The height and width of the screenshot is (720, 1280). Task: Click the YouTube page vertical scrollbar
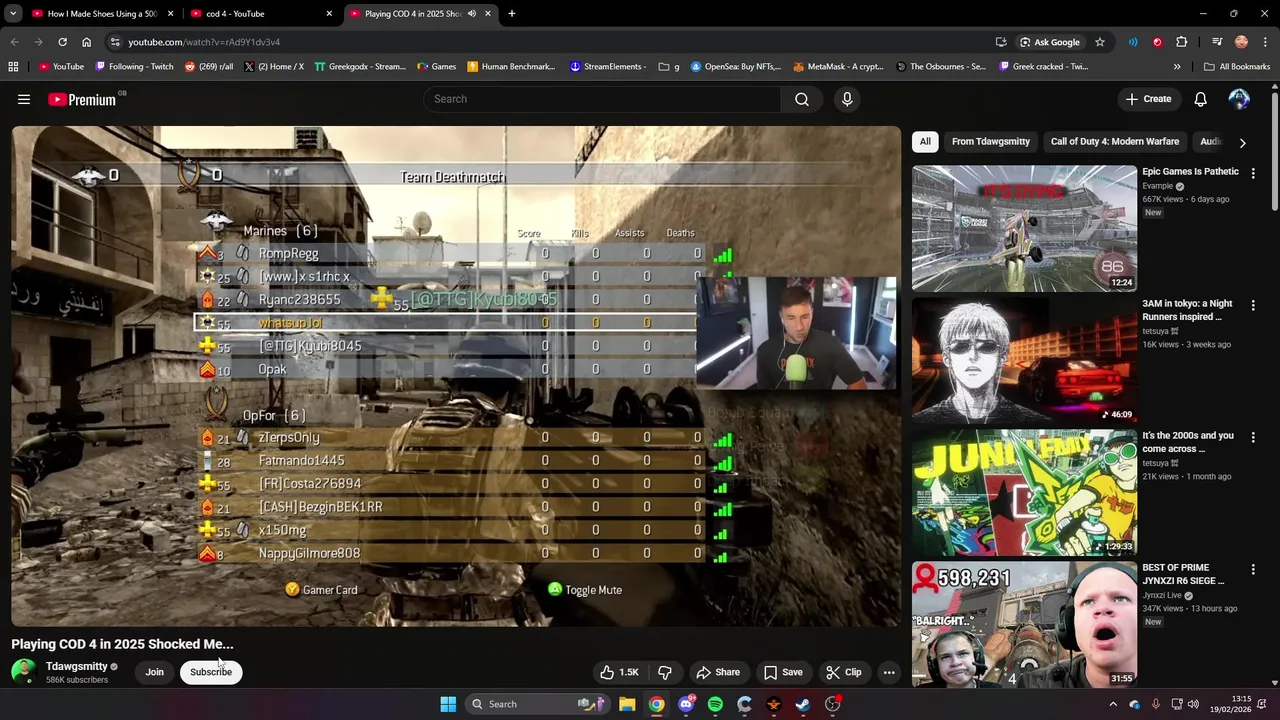click(x=1275, y=150)
